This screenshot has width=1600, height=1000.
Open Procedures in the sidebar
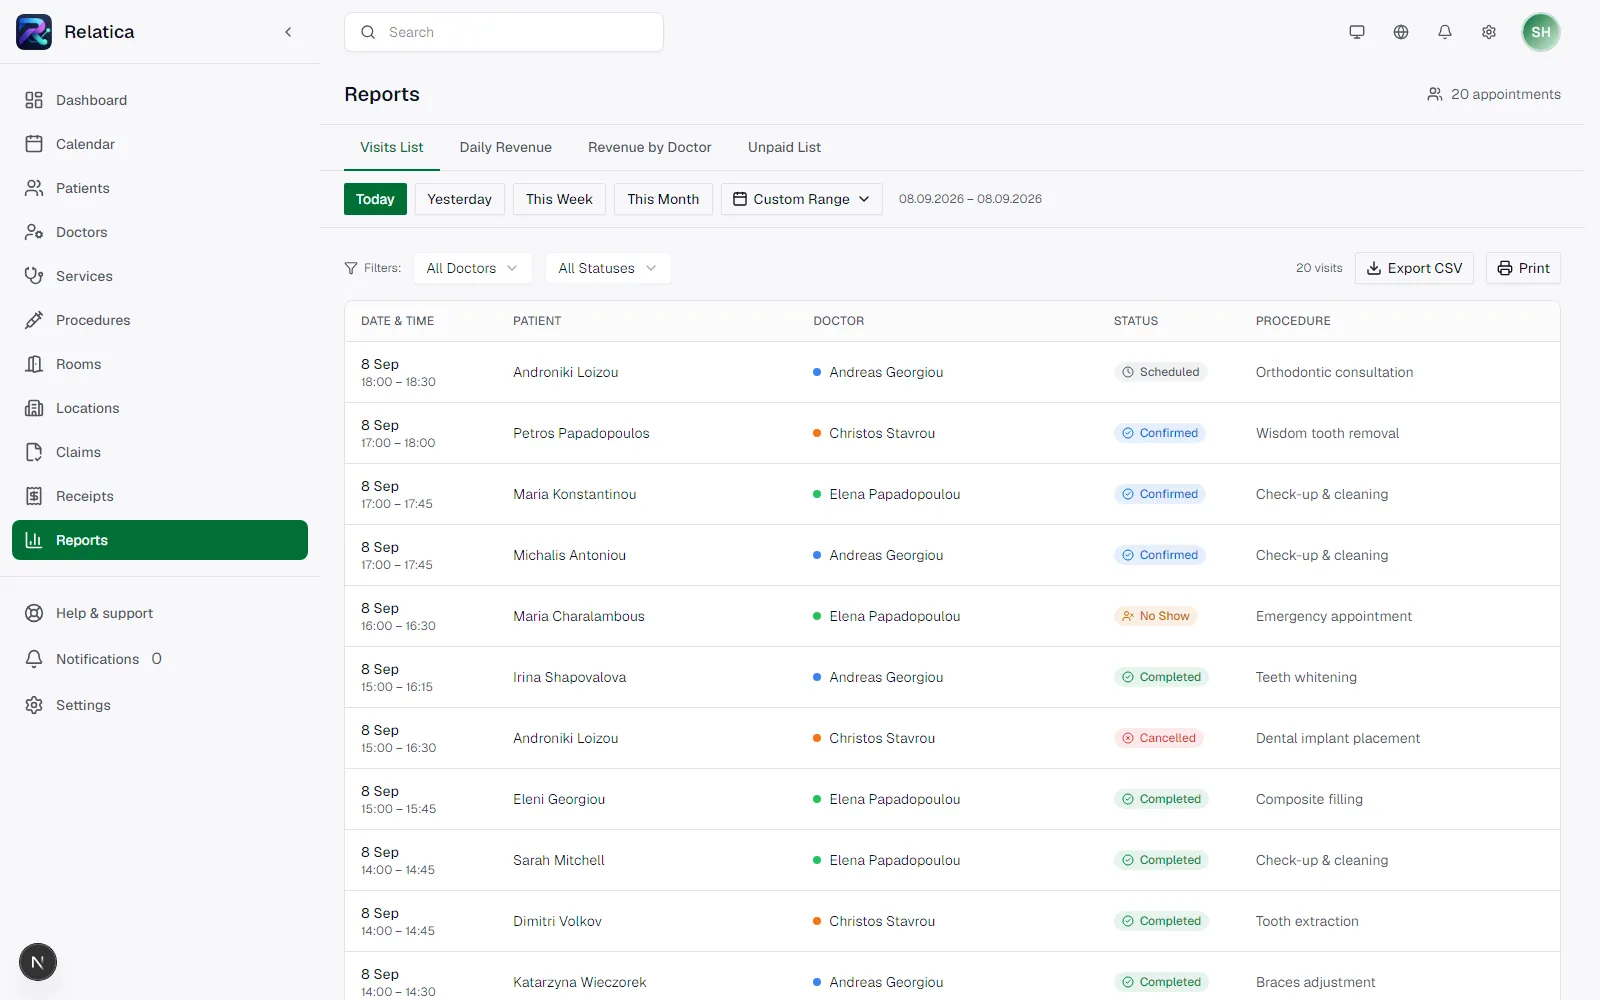tap(160, 320)
